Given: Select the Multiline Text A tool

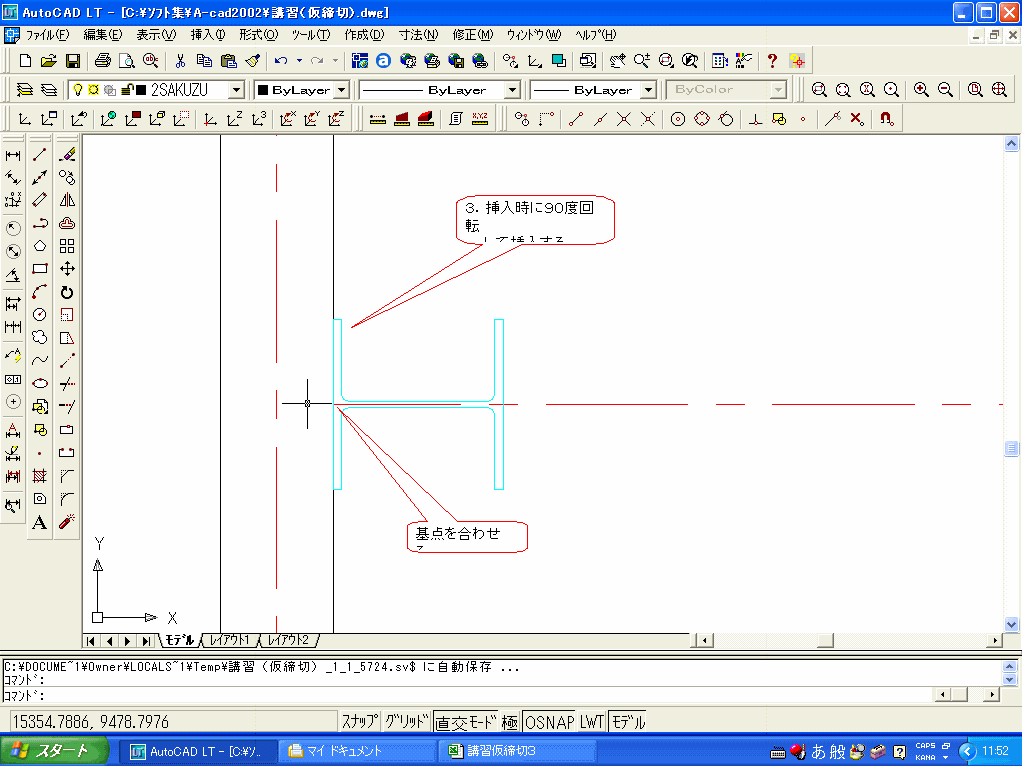Looking at the screenshot, I should [40, 522].
